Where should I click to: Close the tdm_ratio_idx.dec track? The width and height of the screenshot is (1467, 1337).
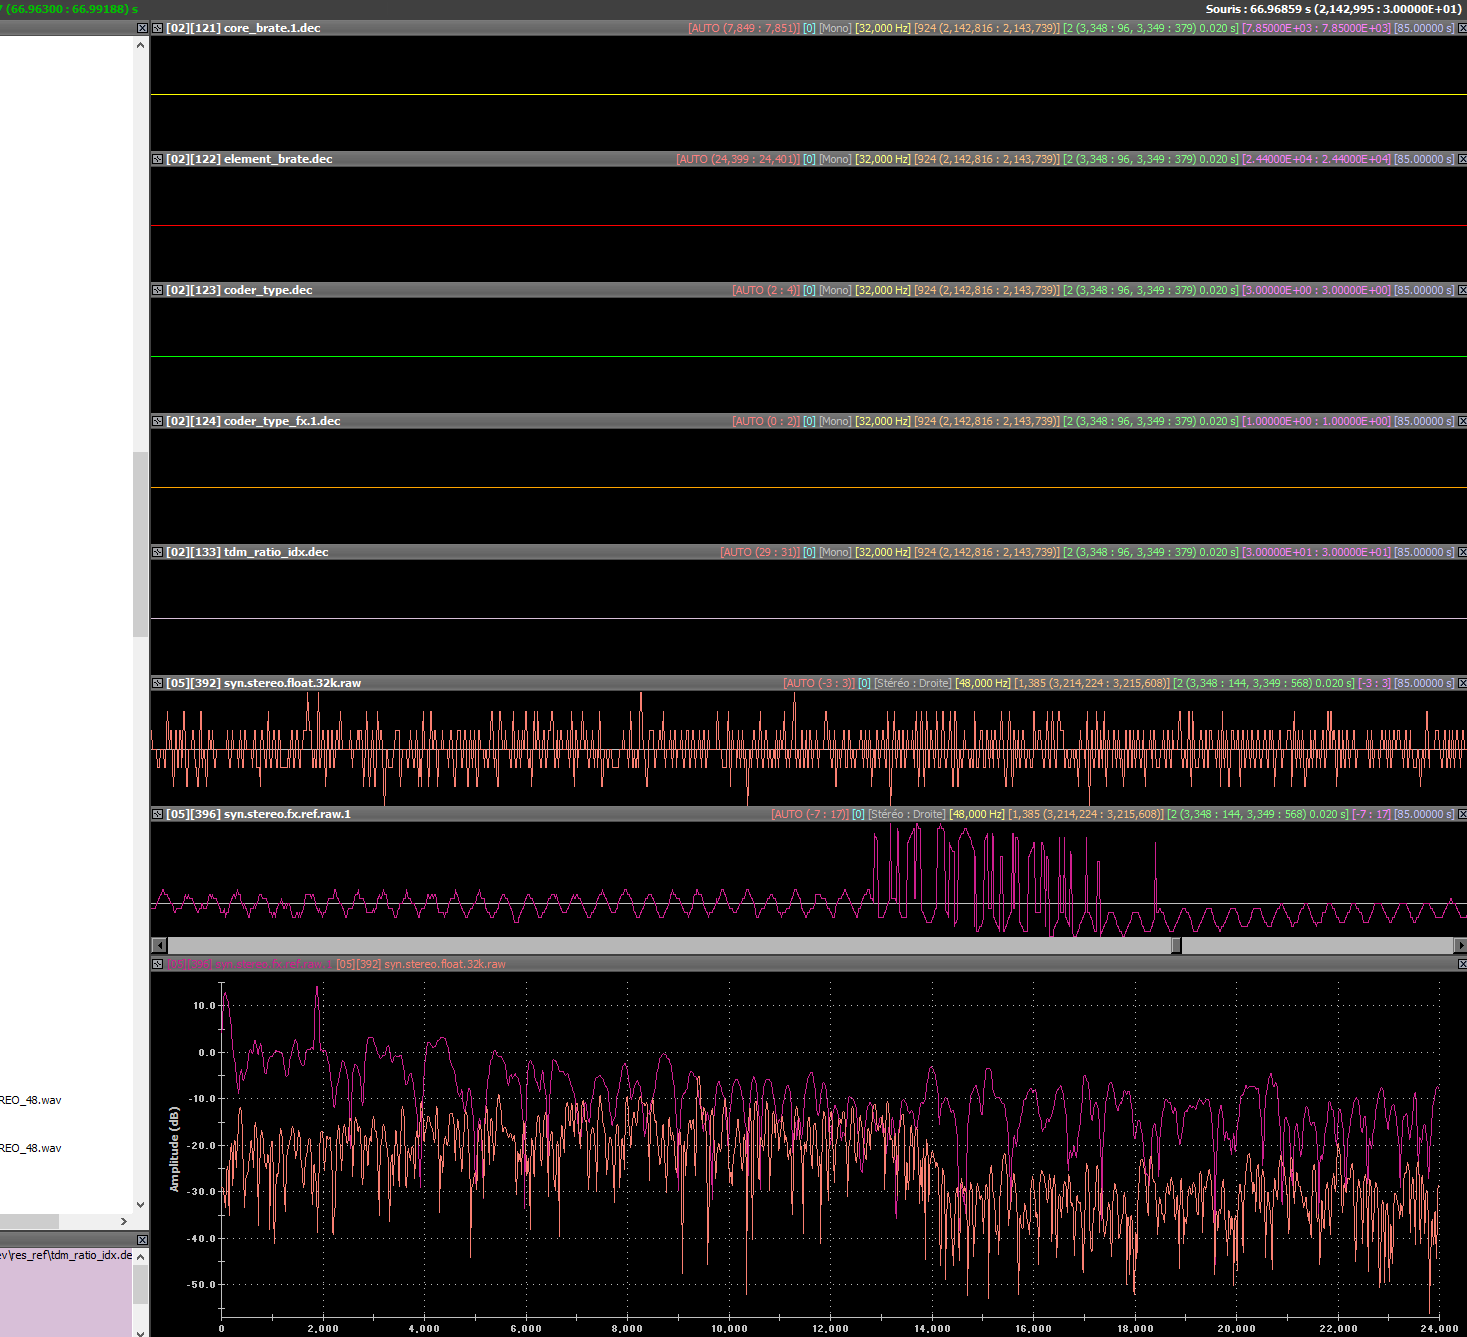[1461, 552]
